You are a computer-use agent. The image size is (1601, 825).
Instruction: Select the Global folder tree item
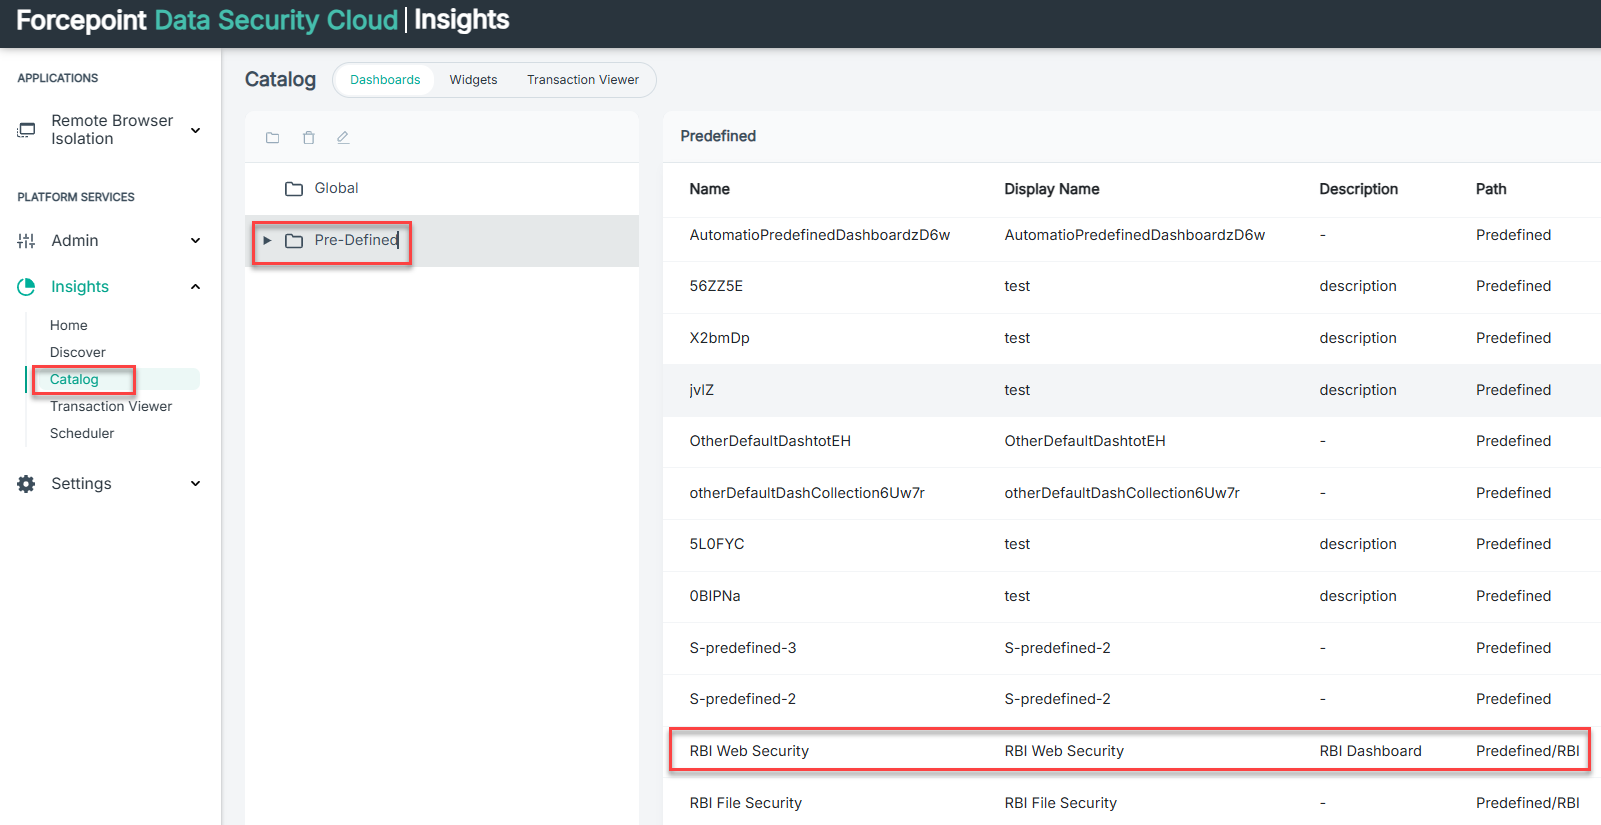[x=442, y=189]
